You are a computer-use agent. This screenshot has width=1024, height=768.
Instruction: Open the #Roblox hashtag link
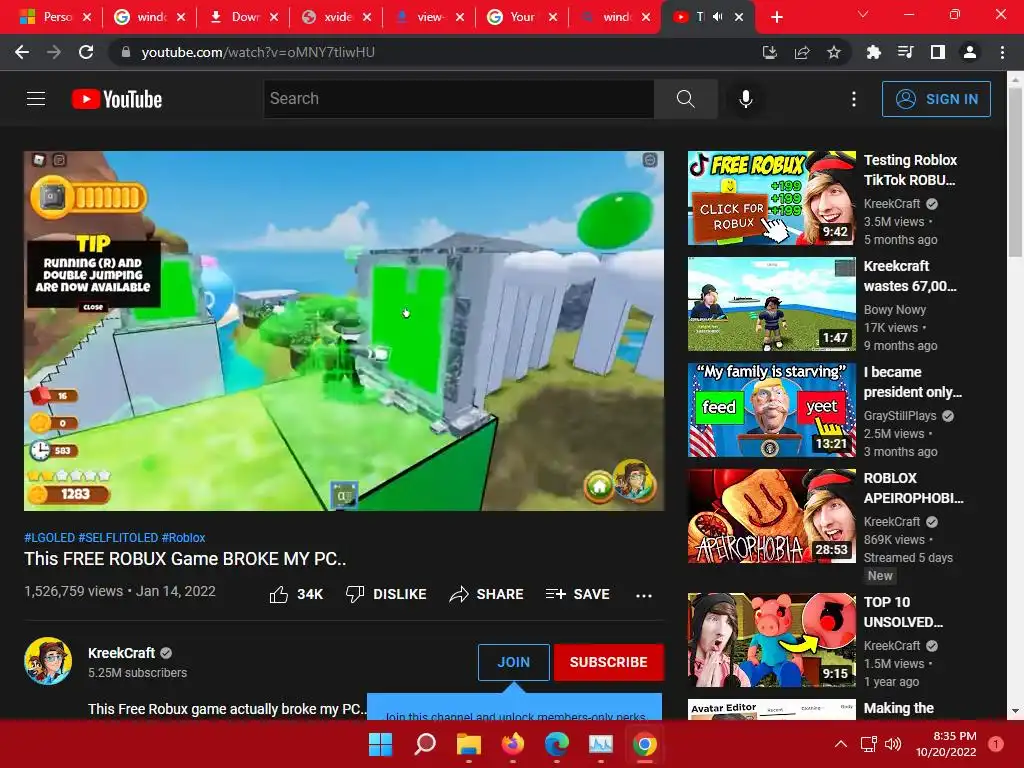pyautogui.click(x=184, y=537)
